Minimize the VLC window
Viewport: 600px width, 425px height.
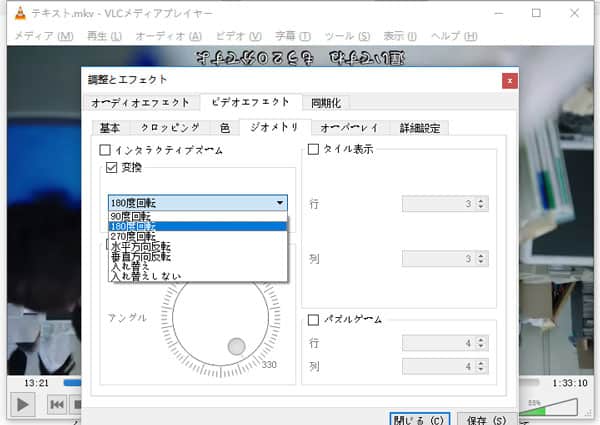(x=499, y=13)
